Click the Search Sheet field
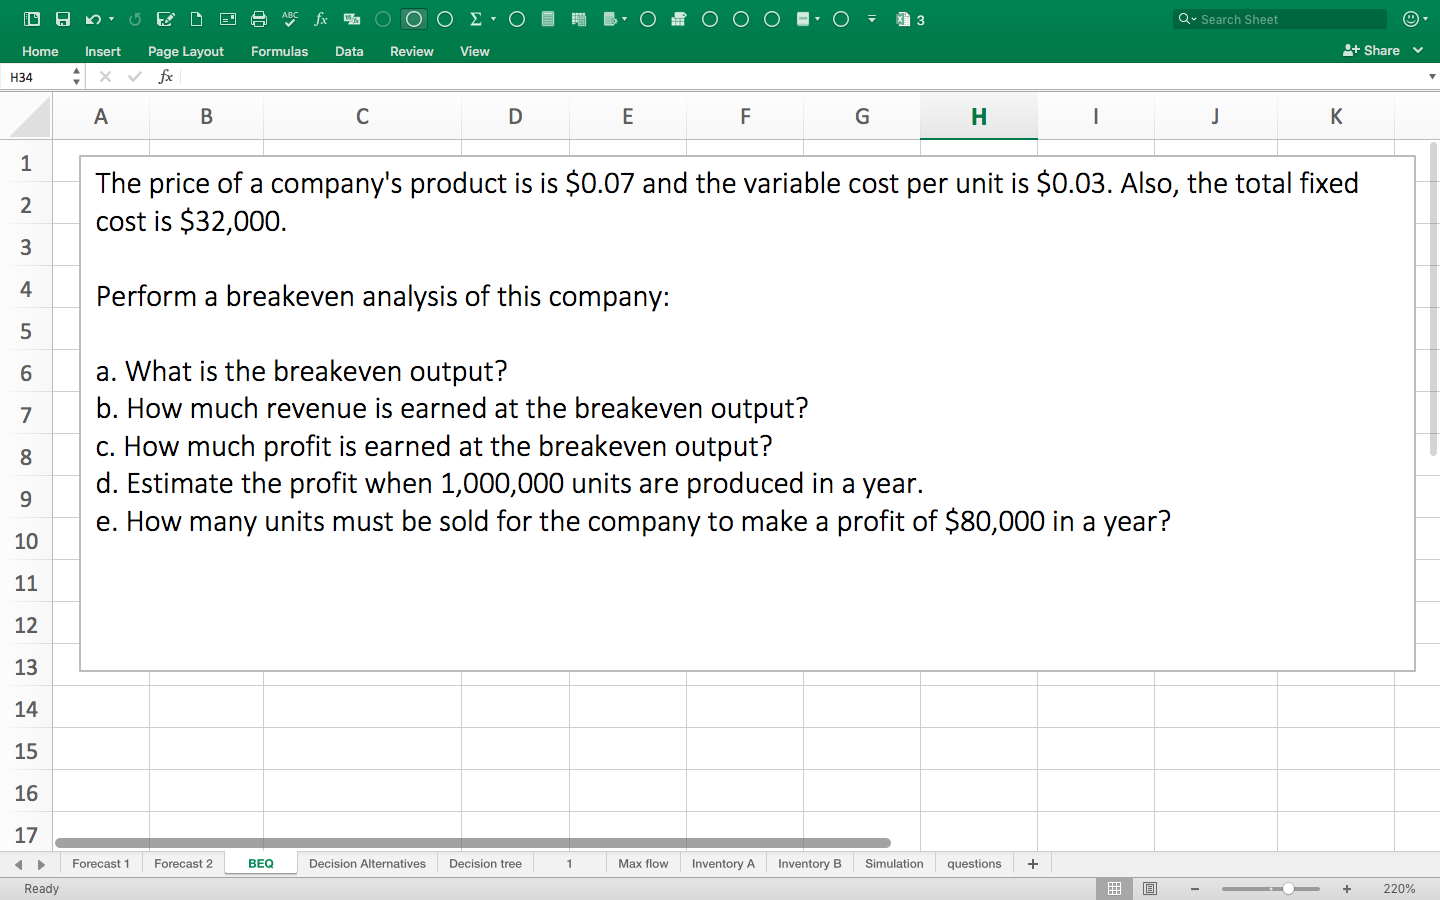 click(1280, 19)
